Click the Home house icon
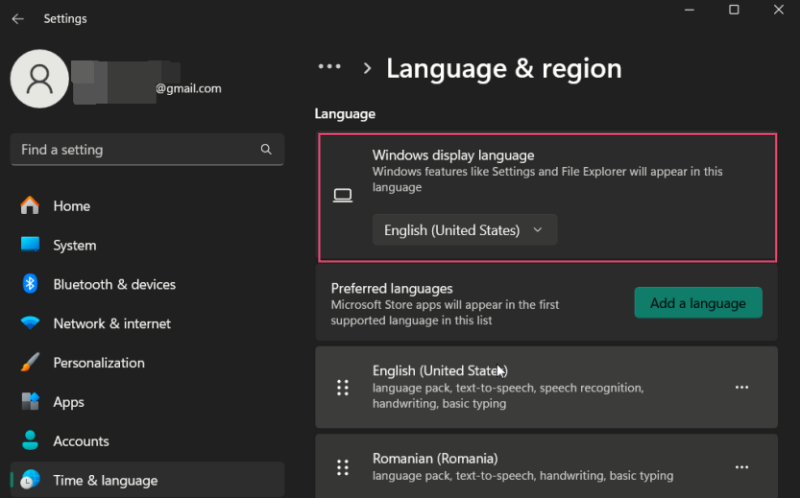Image resolution: width=800 pixels, height=498 pixels. coord(30,205)
